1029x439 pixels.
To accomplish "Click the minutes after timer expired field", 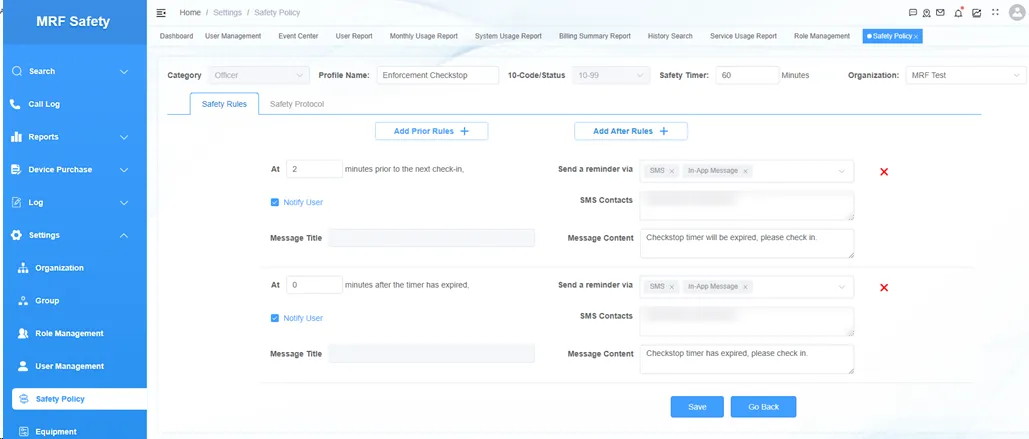I will [314, 285].
